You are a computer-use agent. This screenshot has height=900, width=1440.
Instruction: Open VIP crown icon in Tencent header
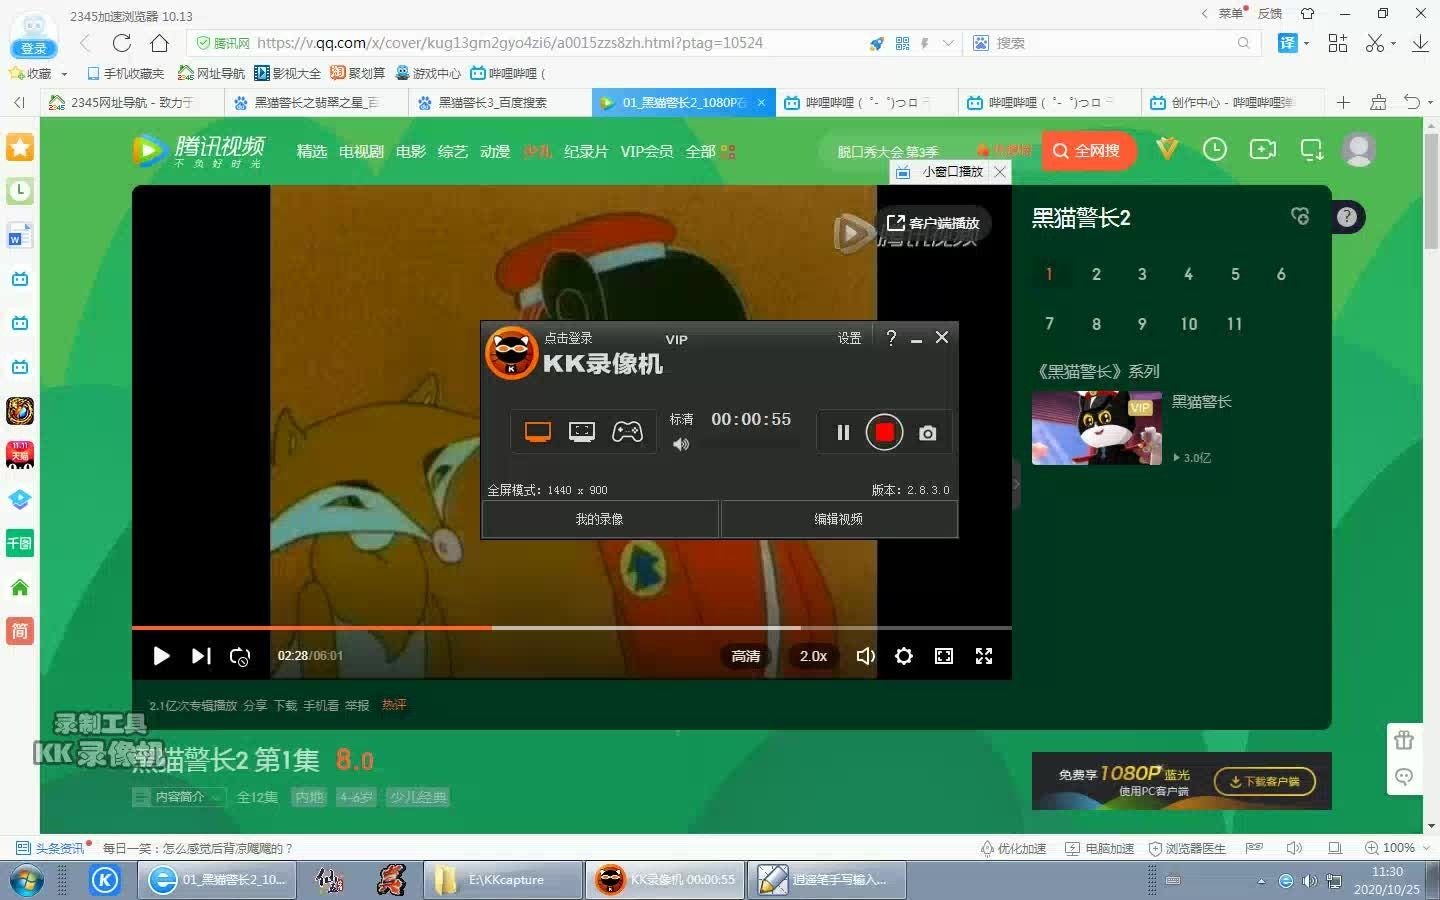pos(1167,149)
